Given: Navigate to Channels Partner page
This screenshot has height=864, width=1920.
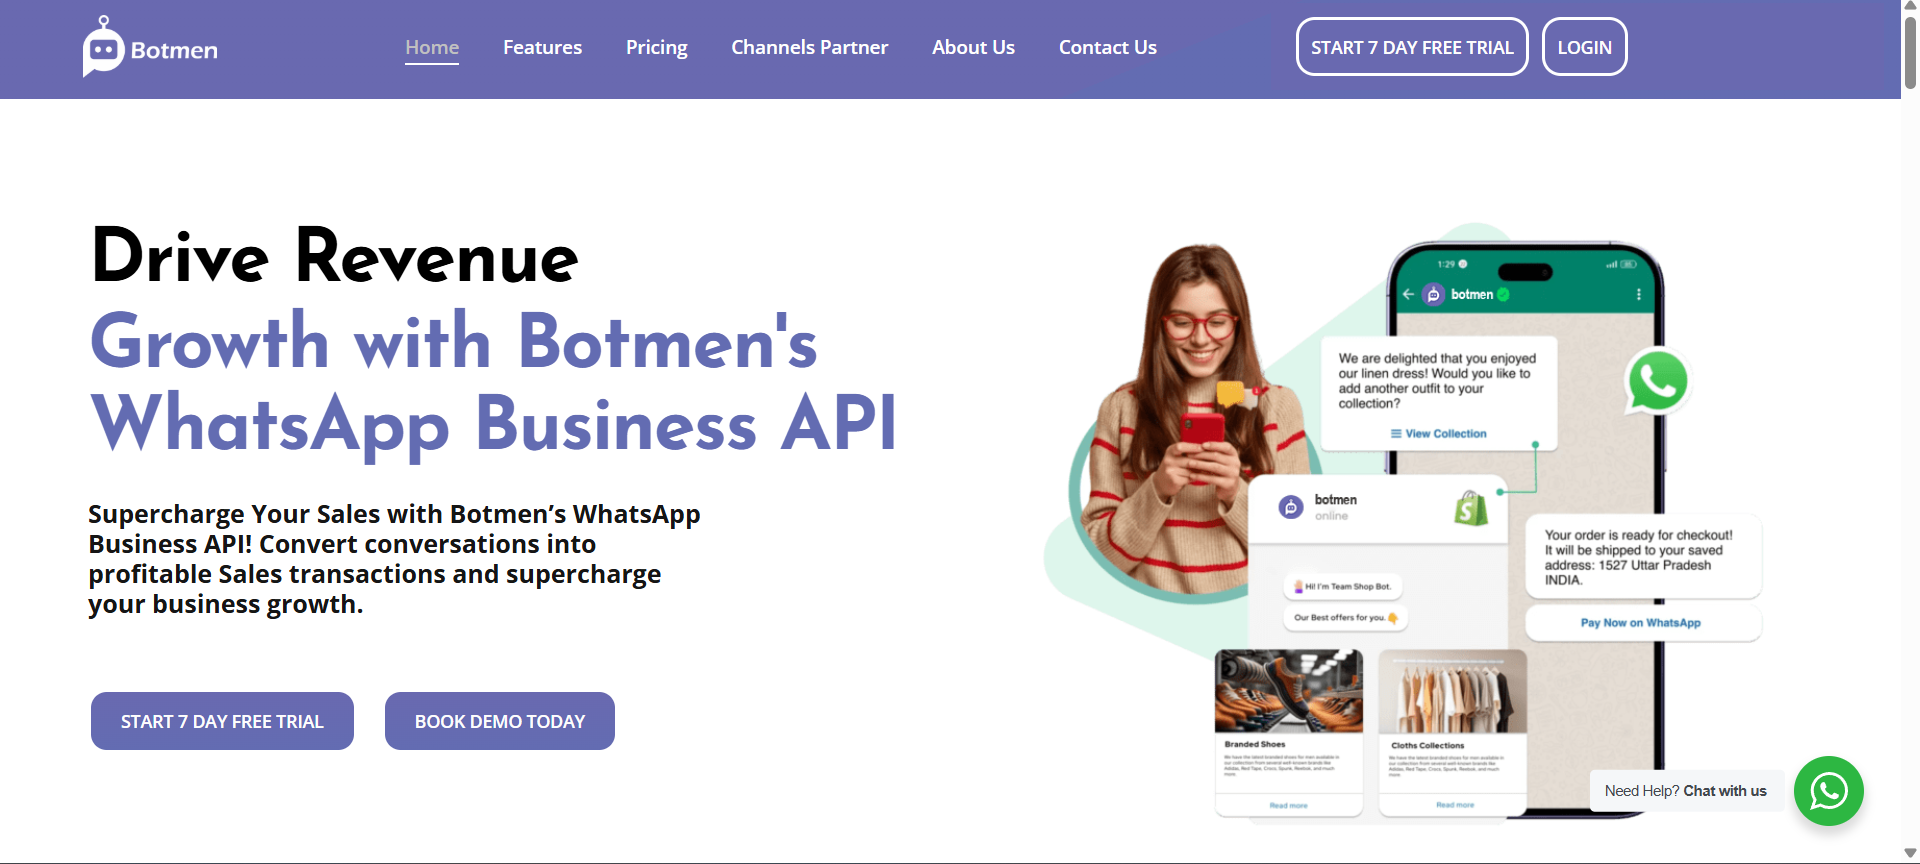Looking at the screenshot, I should [x=809, y=47].
